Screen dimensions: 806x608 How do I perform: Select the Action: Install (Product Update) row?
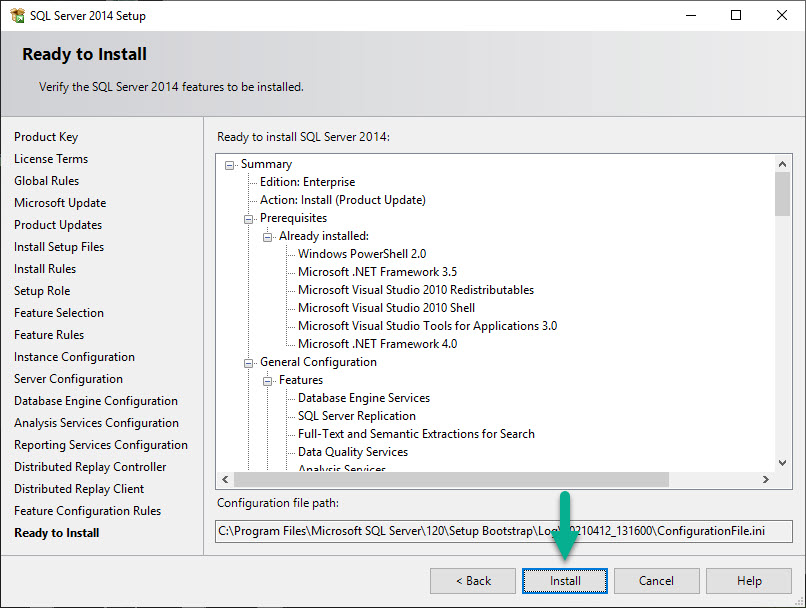[x=343, y=200]
